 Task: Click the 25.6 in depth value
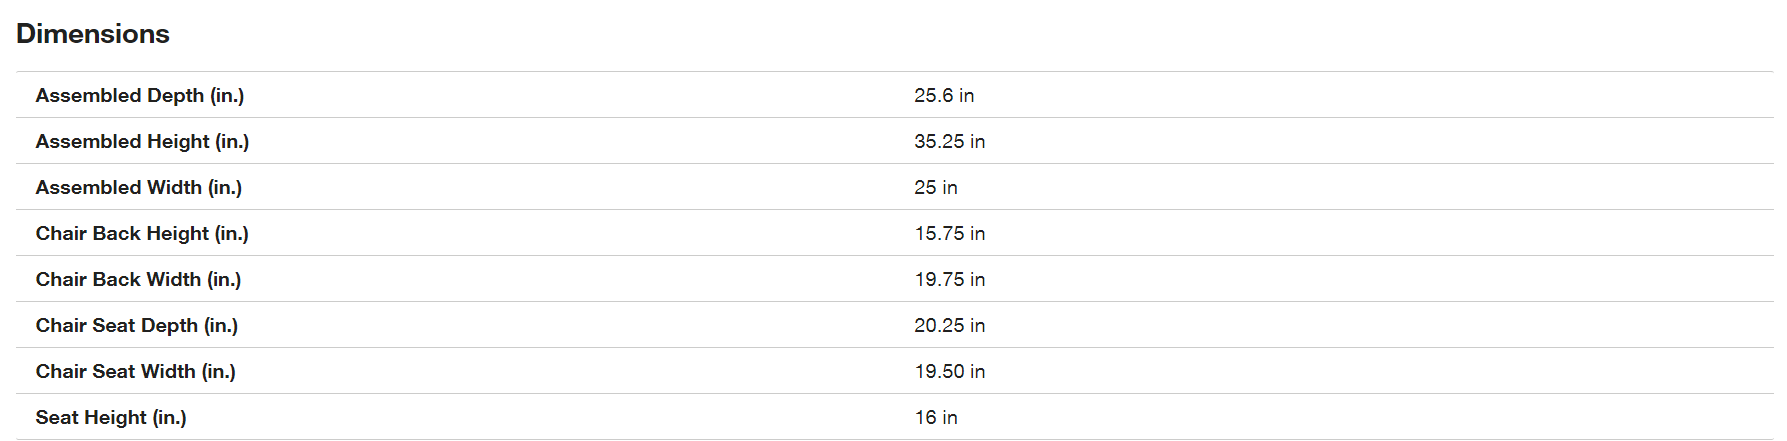tap(944, 95)
